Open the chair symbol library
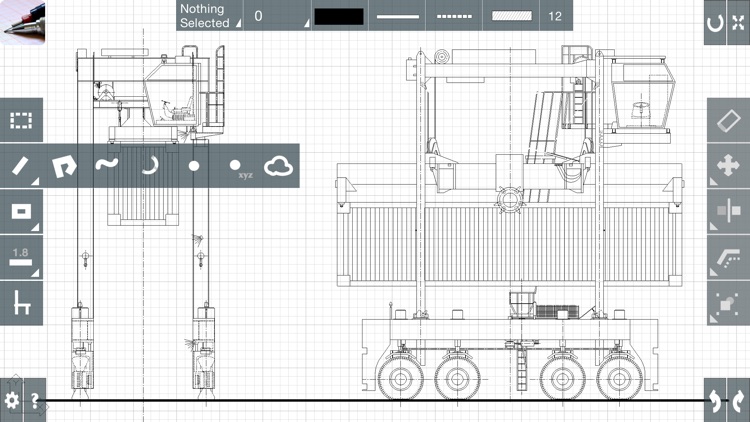 pos(21,303)
